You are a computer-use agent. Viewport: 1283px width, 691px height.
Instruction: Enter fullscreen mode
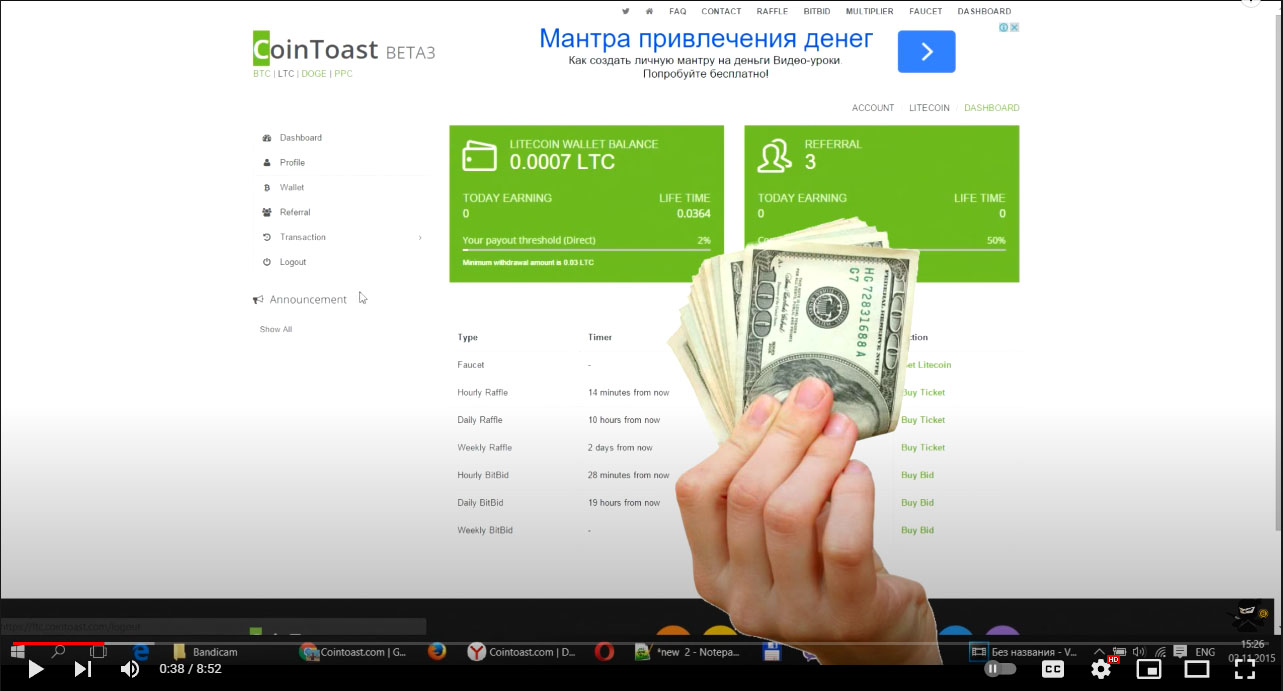tap(1244, 669)
